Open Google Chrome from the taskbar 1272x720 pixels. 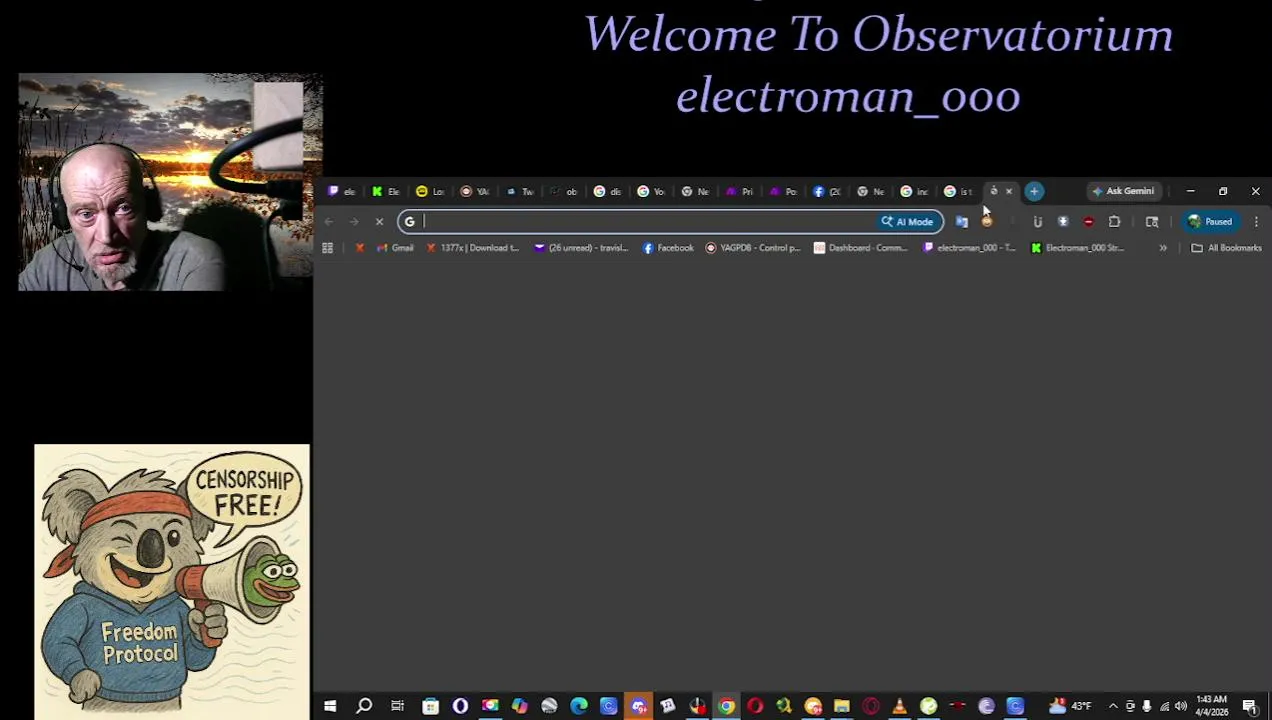click(x=727, y=707)
